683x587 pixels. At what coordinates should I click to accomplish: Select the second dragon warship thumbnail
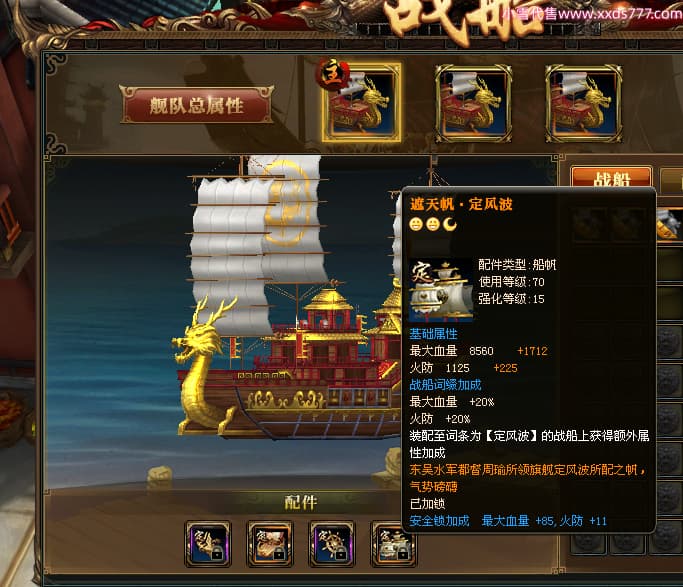coord(473,104)
